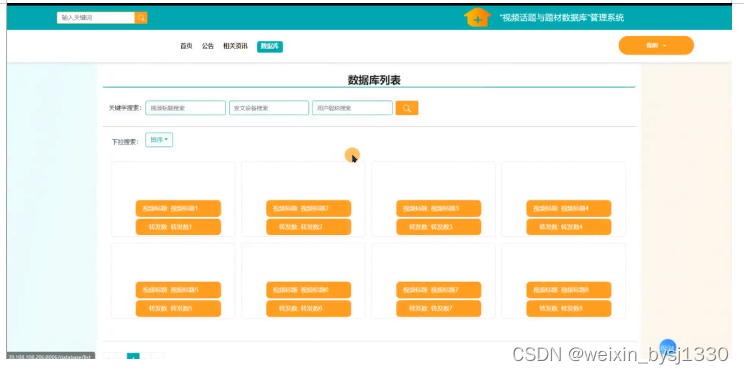Open the 相关资讯 navigation item
This screenshot has width=744, height=374.
point(235,46)
